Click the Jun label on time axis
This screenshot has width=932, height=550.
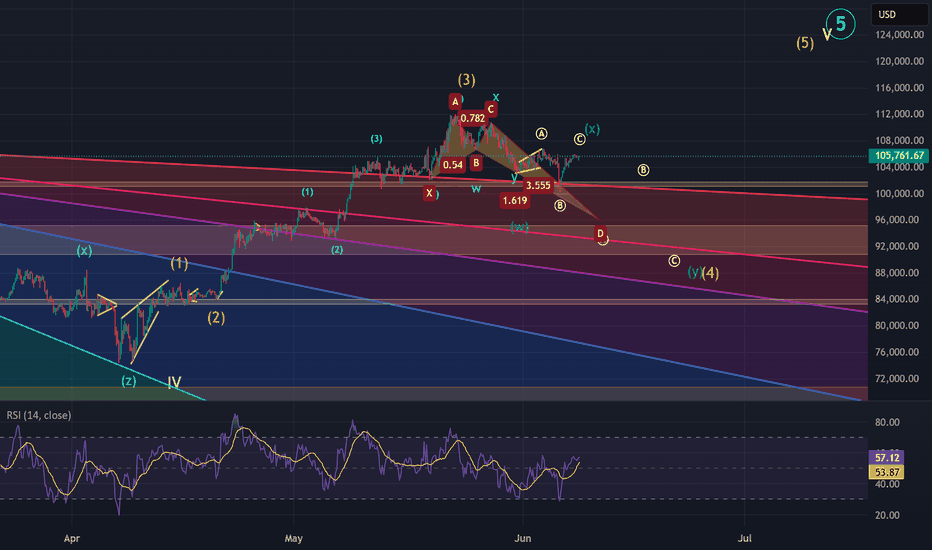(522, 539)
